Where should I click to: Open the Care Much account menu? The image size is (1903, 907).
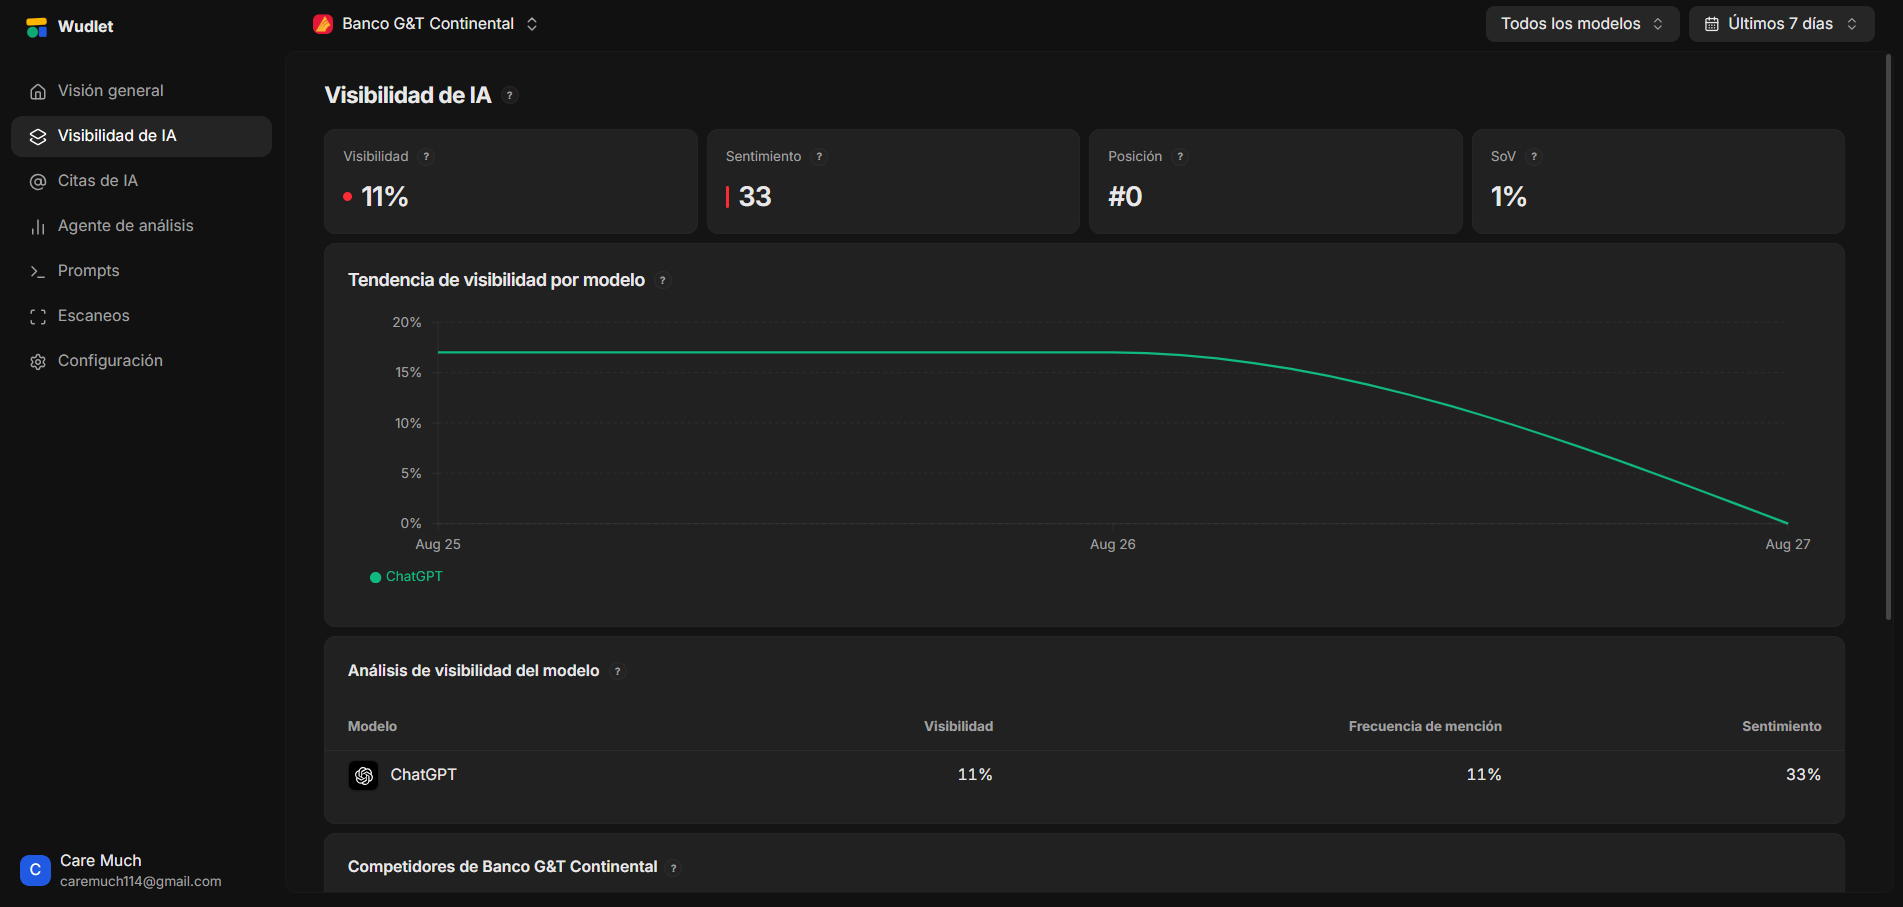(x=141, y=870)
